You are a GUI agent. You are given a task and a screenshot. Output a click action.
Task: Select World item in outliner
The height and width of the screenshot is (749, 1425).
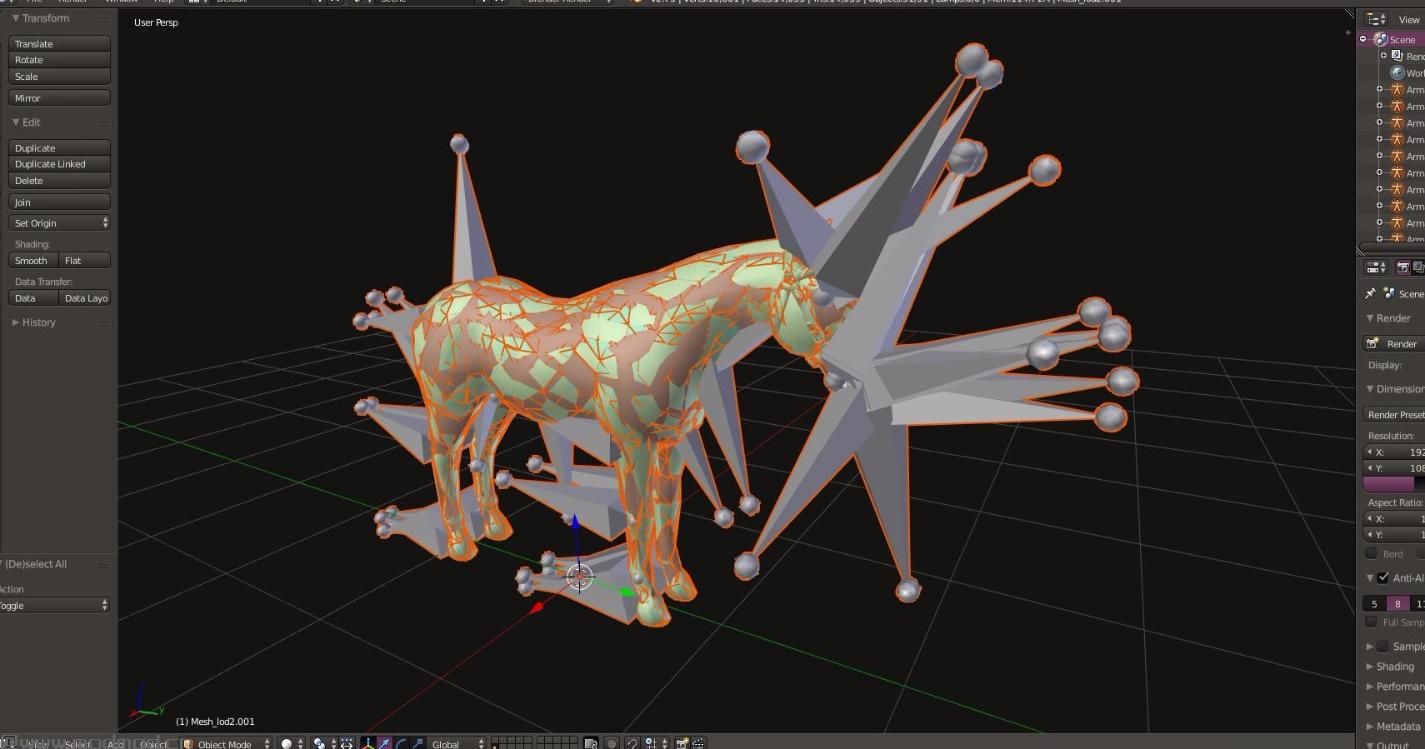1407,73
